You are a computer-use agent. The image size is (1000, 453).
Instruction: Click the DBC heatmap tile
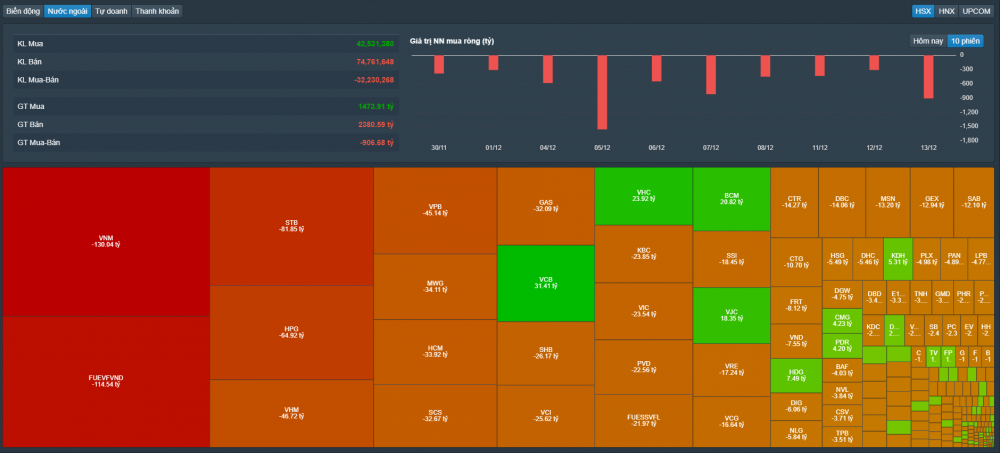(x=842, y=202)
